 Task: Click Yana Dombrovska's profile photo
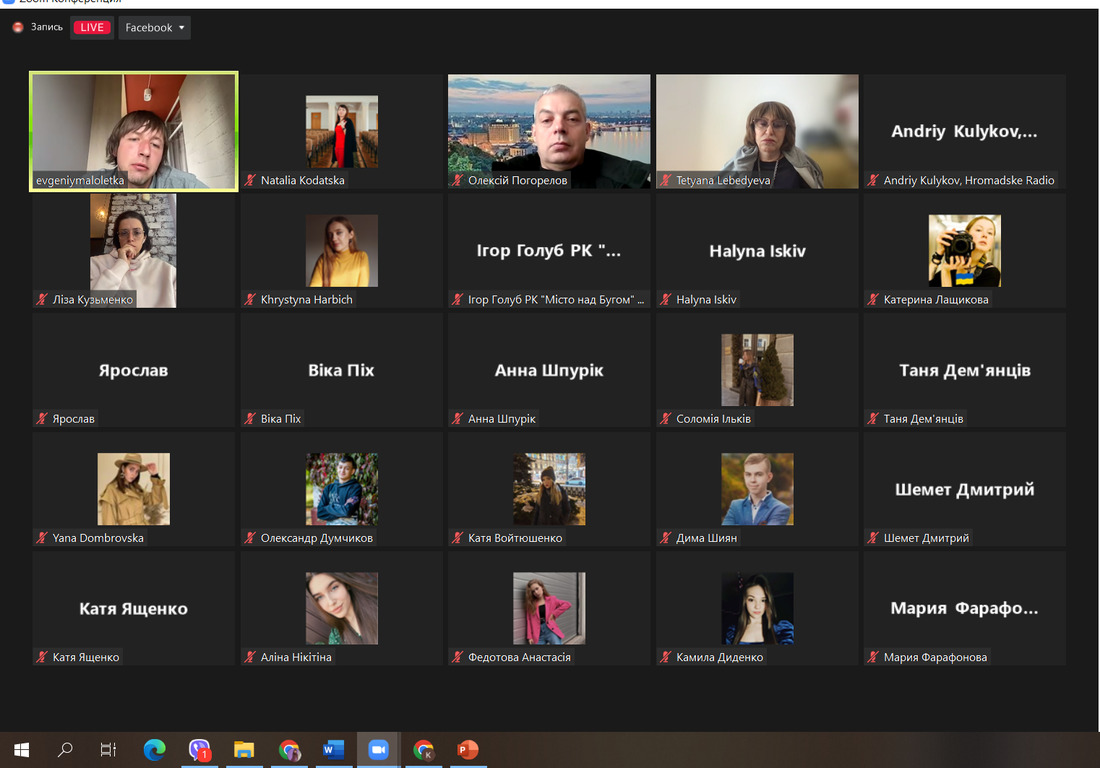133,489
